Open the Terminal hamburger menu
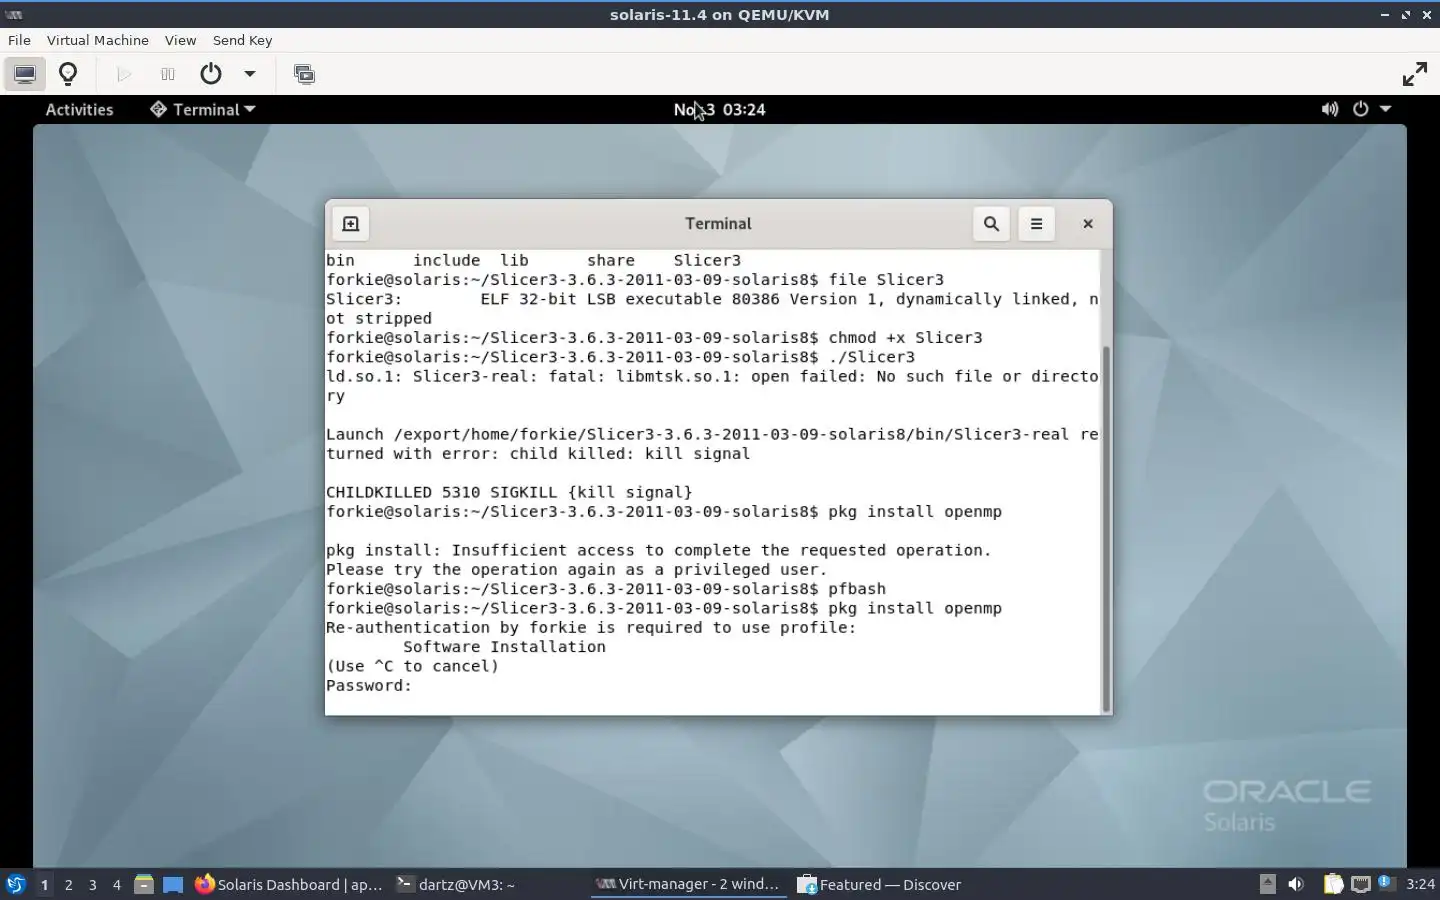The width and height of the screenshot is (1440, 900). pyautogui.click(x=1036, y=224)
